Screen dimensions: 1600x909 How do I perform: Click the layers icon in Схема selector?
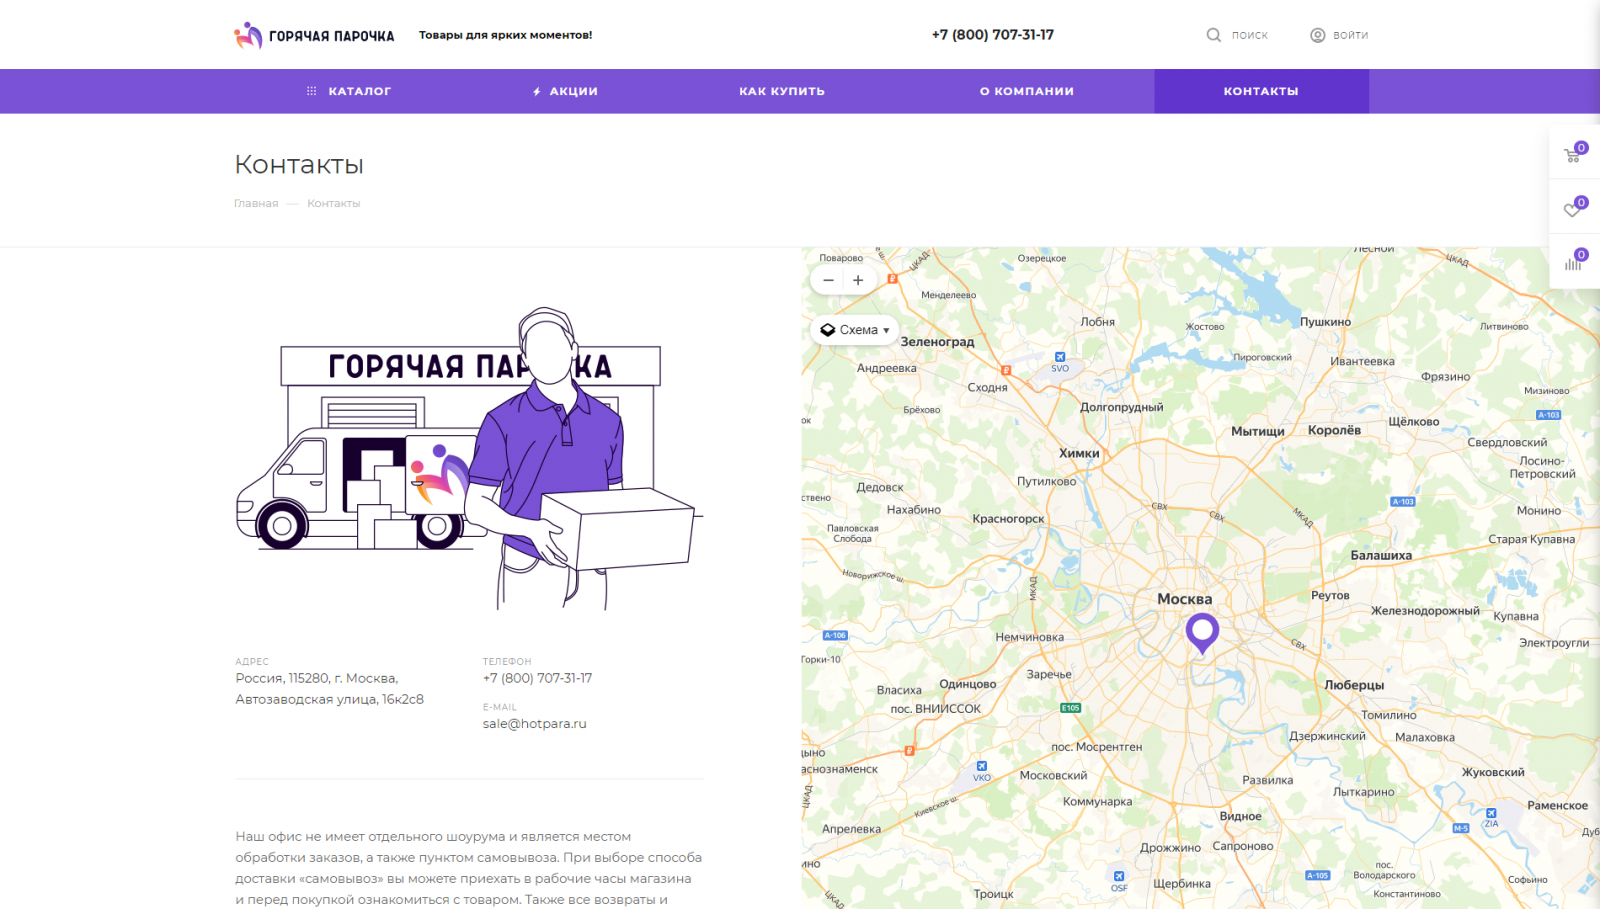pos(828,330)
